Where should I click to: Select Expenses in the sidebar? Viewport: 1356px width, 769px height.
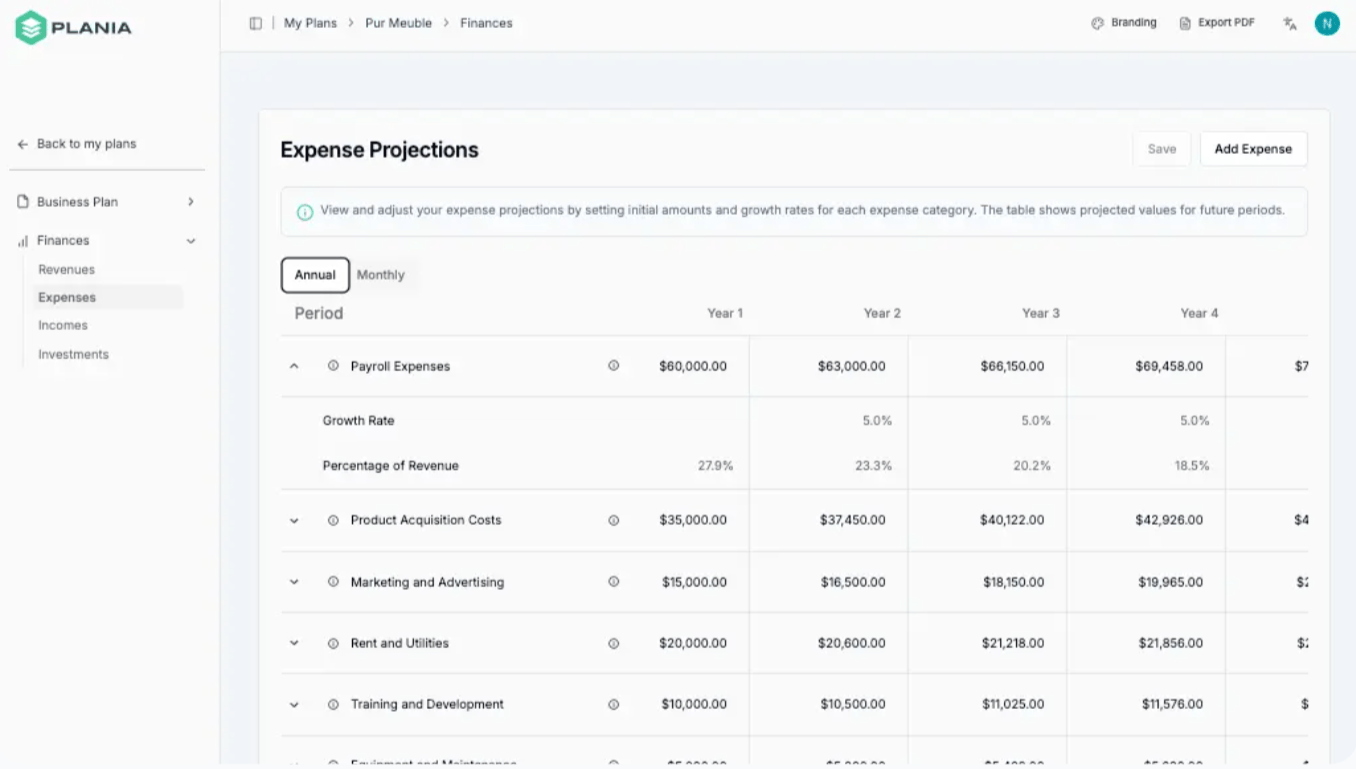pyautogui.click(x=107, y=297)
